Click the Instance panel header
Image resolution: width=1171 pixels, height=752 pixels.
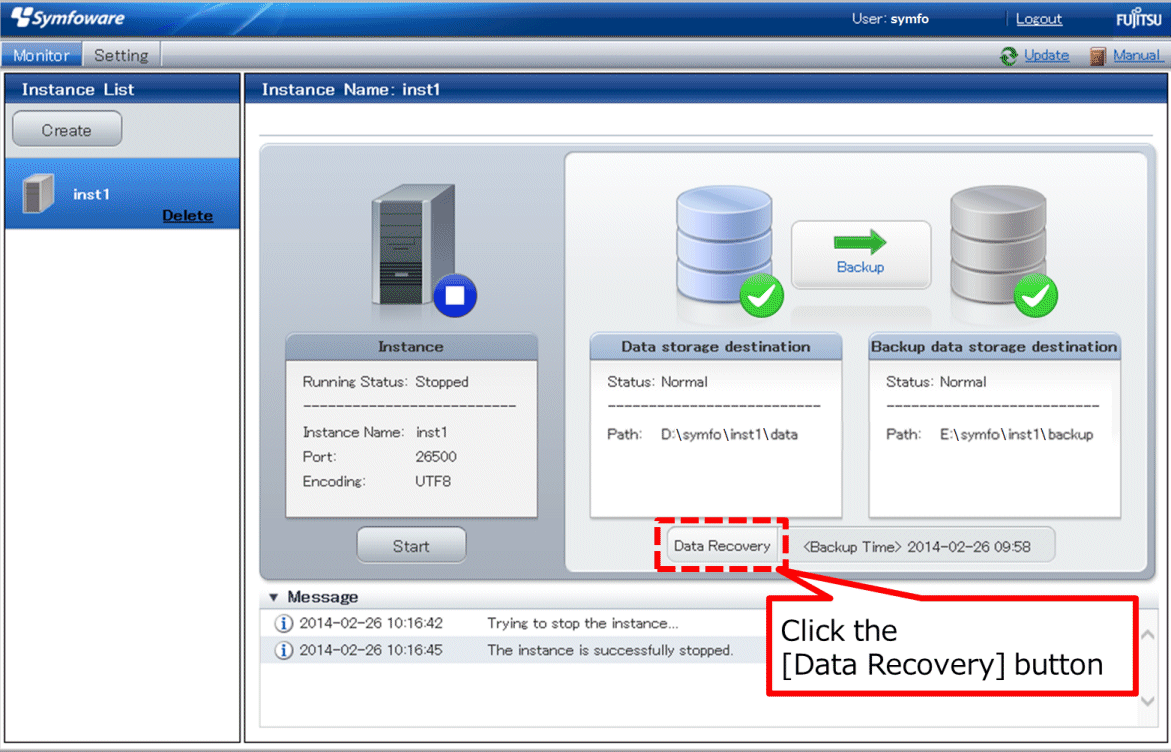(x=411, y=347)
